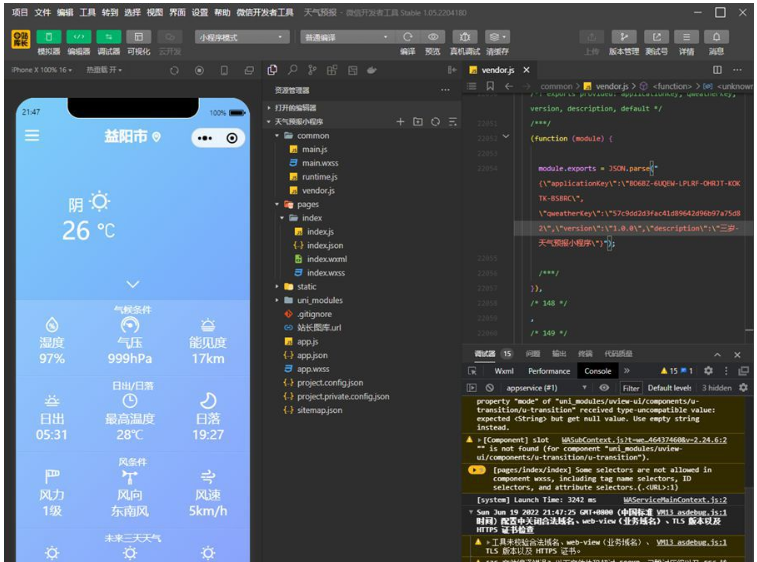Screen dimensions: 757x562
Task: Open runtime.js file
Action: coord(320,177)
